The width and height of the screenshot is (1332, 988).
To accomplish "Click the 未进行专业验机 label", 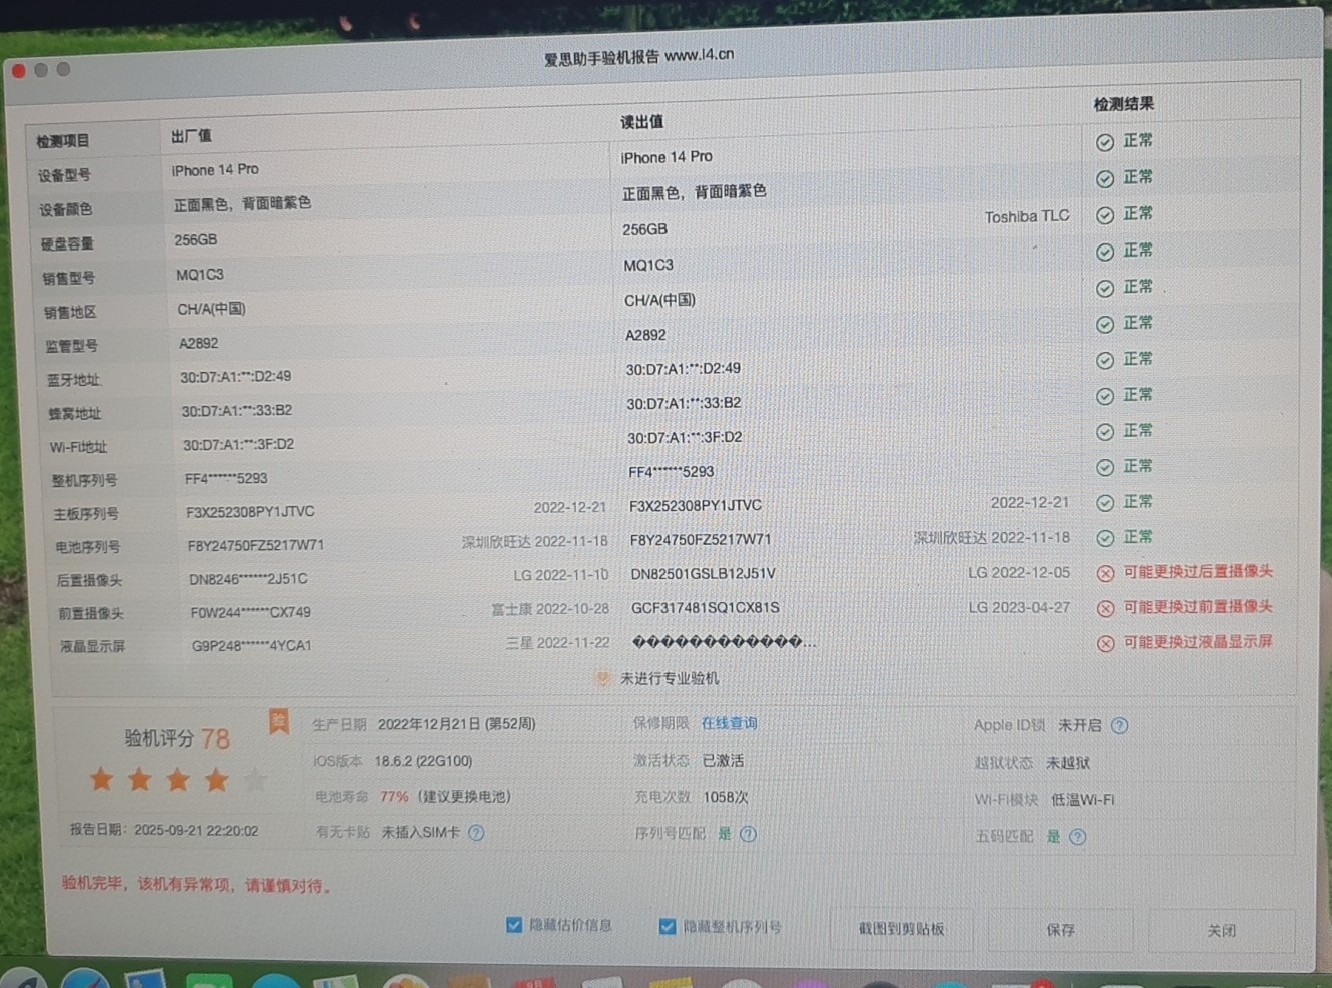I will 669,678.
